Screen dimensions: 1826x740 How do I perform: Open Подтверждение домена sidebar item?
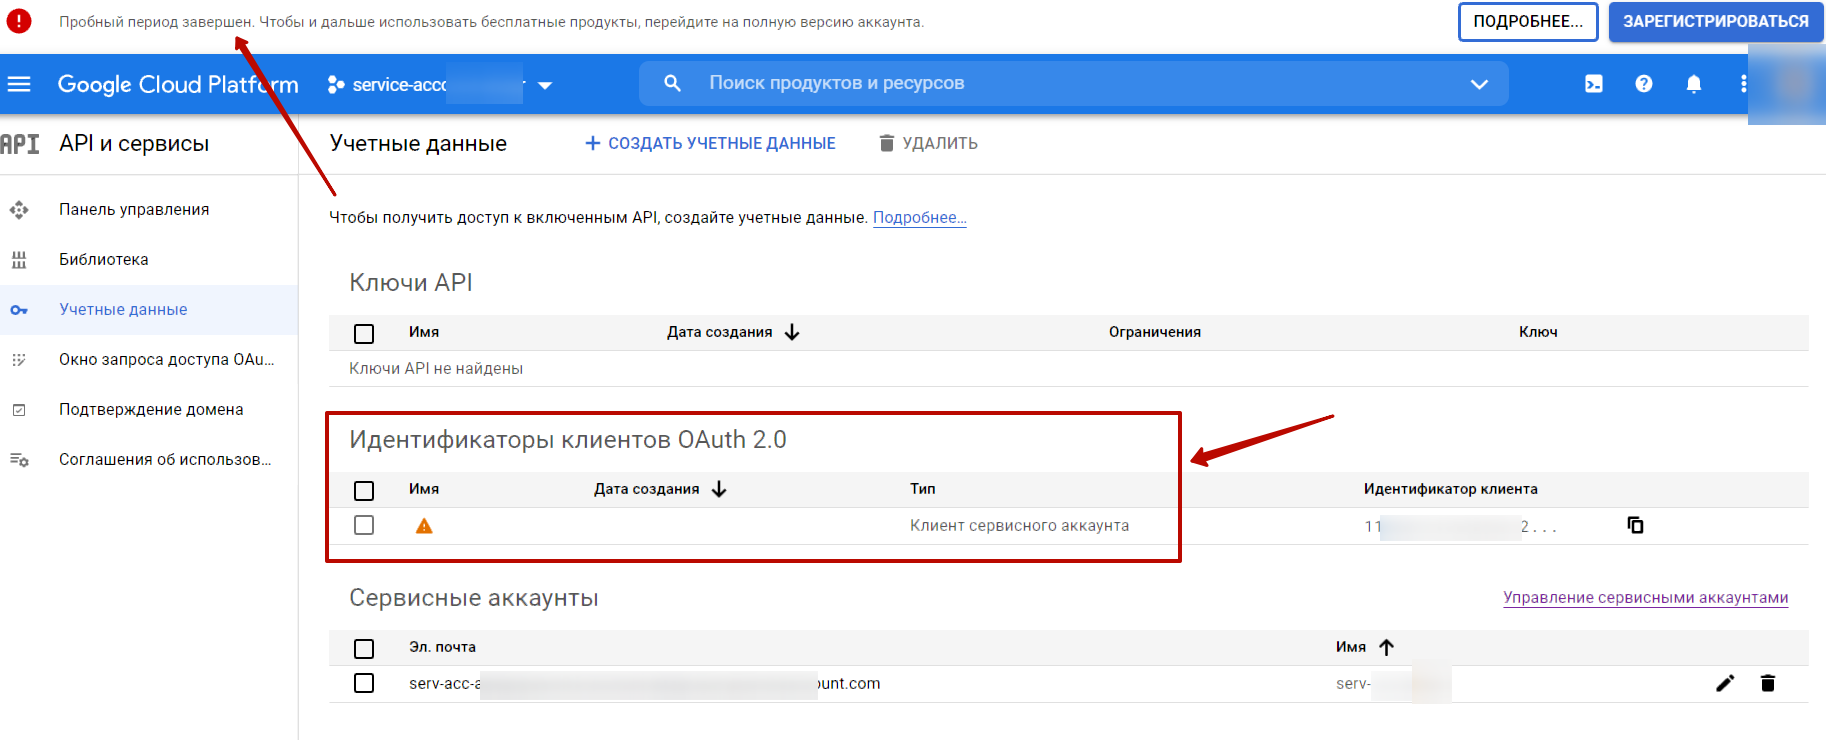point(151,409)
